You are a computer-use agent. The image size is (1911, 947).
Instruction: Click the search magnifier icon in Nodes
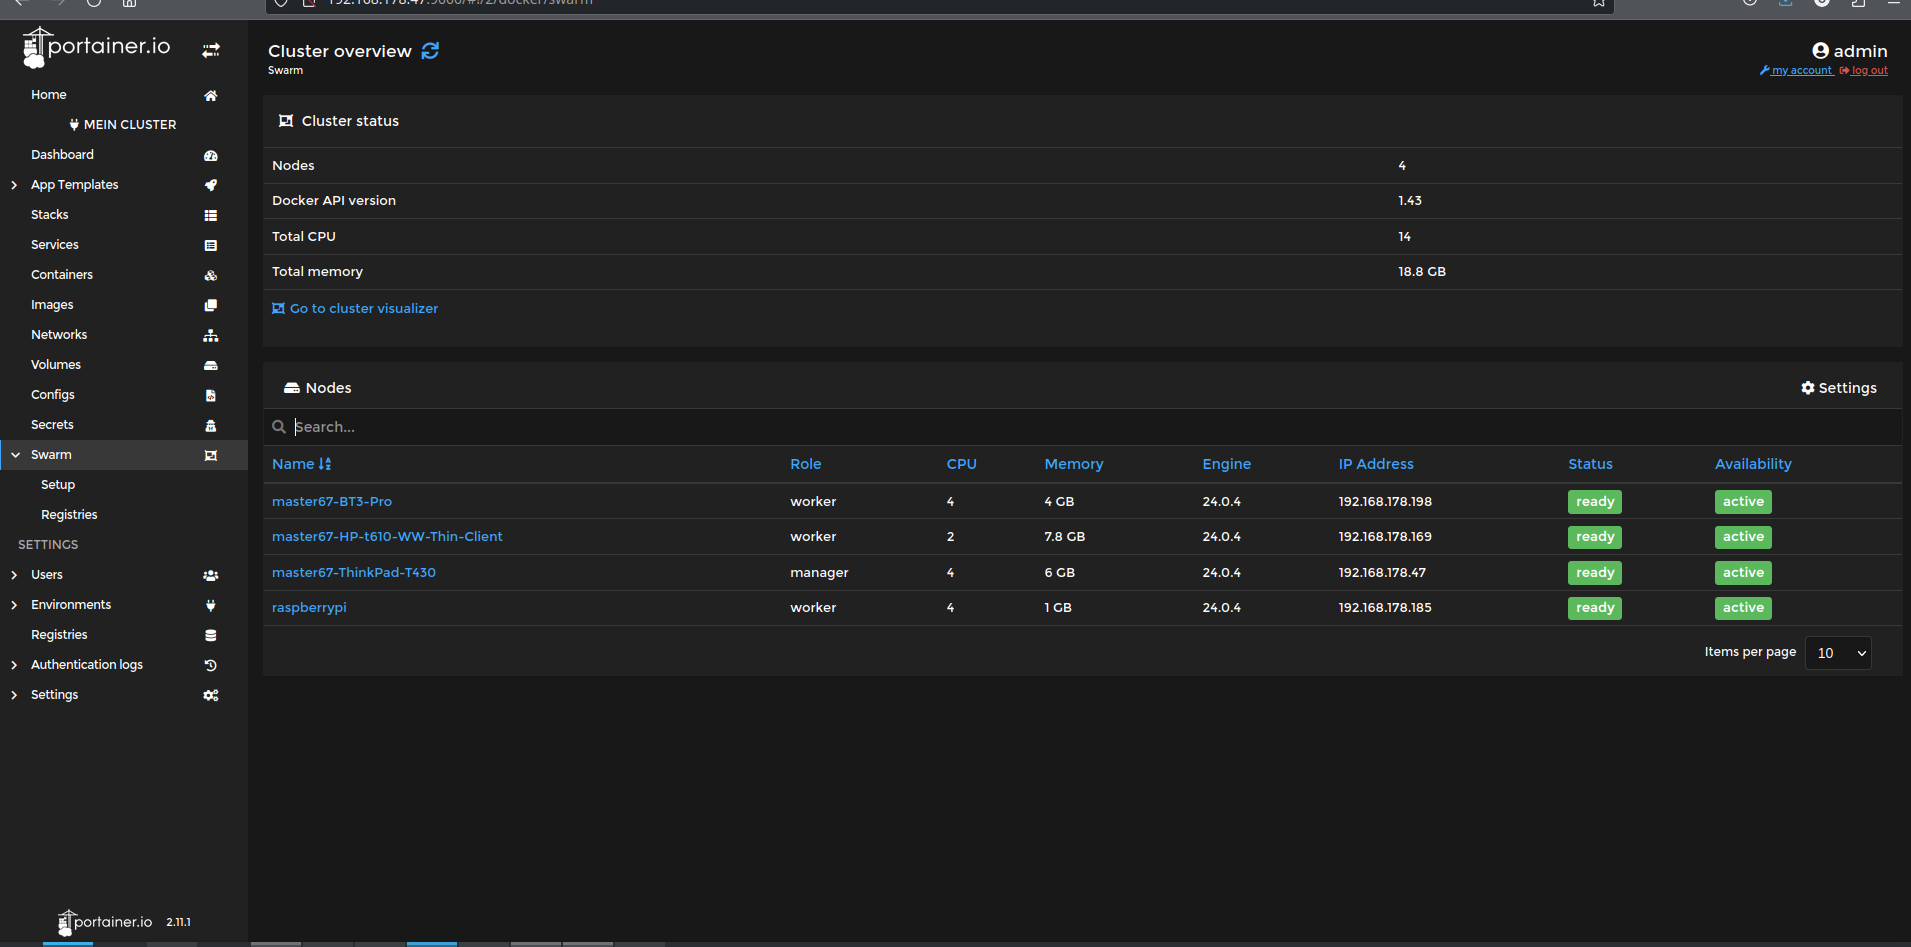click(x=279, y=427)
